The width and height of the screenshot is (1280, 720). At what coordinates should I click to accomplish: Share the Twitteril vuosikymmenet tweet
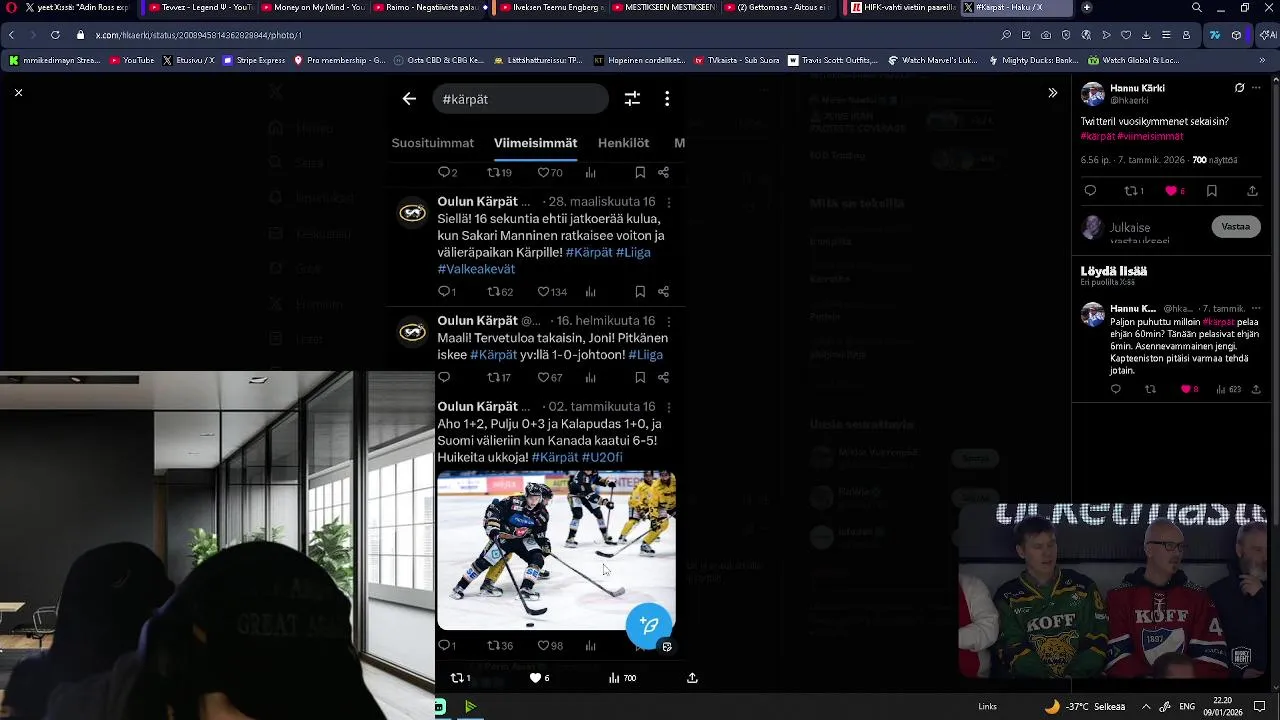point(1252,191)
